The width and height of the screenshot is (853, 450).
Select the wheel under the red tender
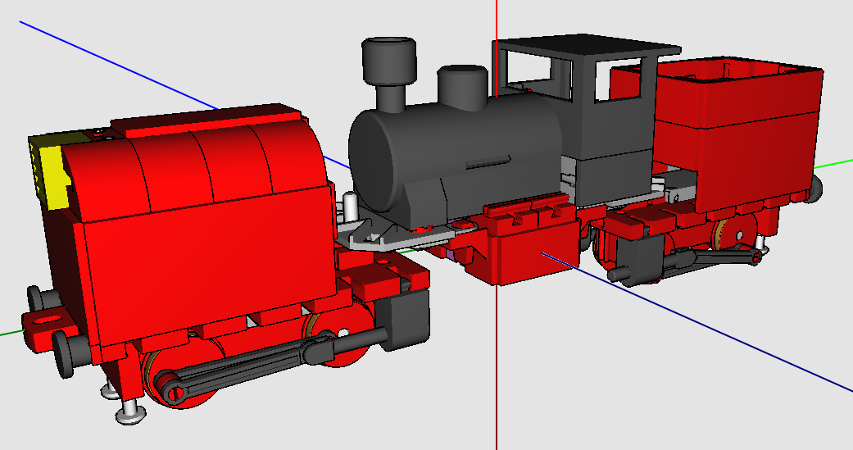point(732,235)
